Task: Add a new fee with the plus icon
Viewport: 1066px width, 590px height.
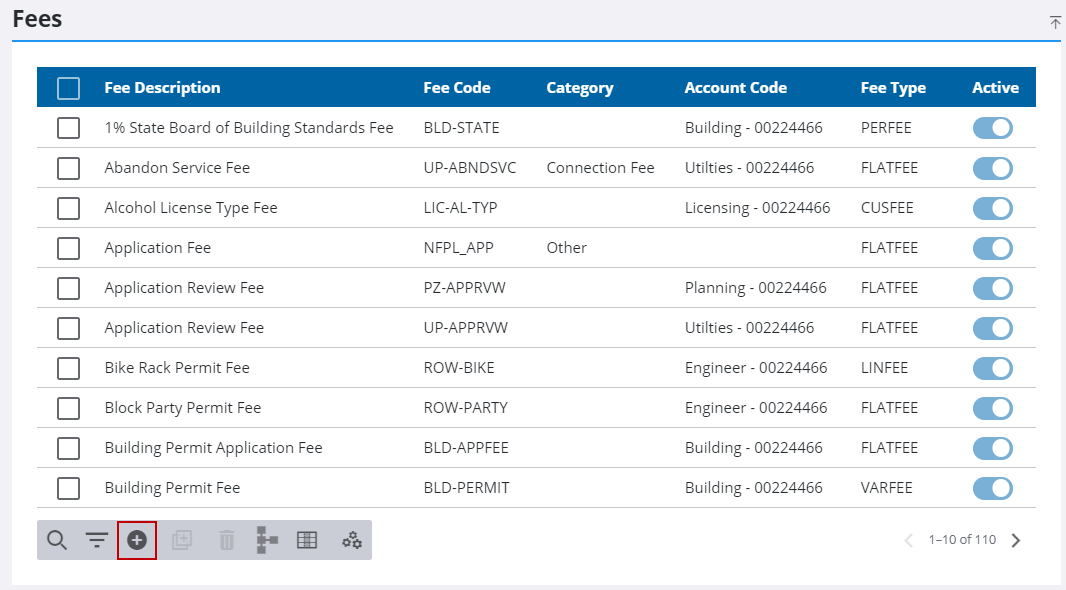Action: coord(137,540)
